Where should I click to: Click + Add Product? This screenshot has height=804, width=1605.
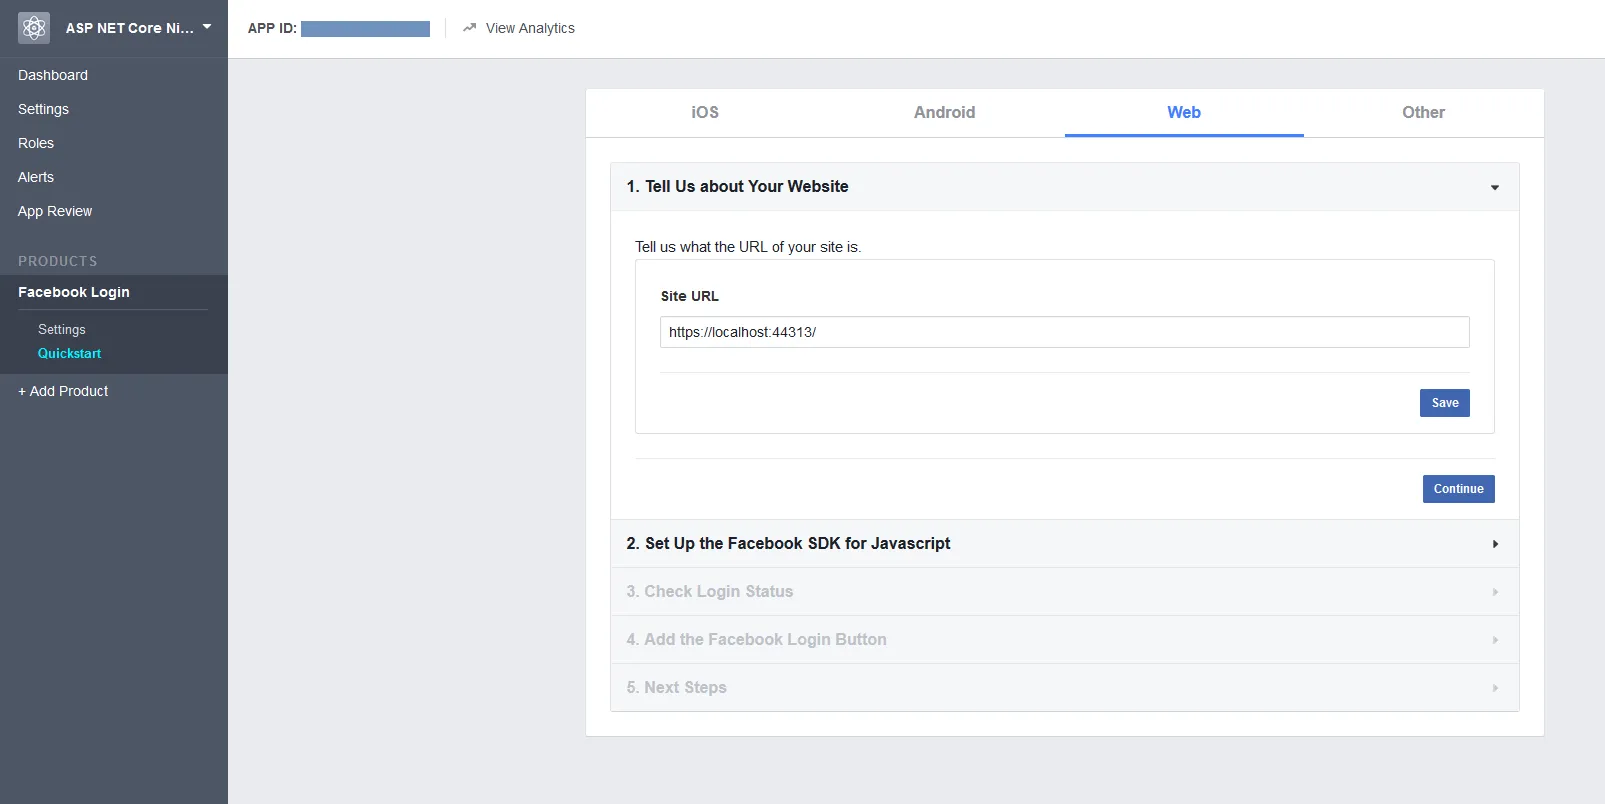pyautogui.click(x=63, y=391)
